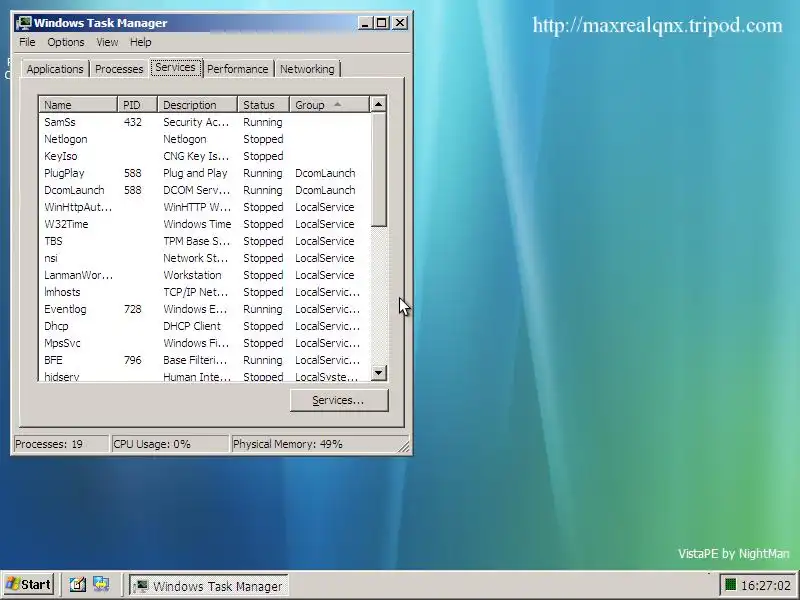
Task: Open the Help menu
Action: click(140, 42)
